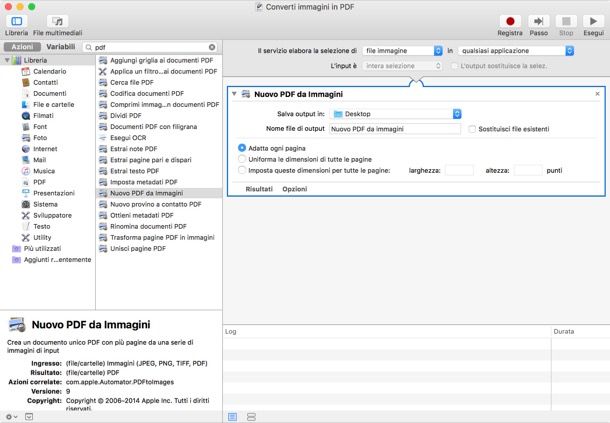610x423 pixels.
Task: Select Musica category
Action: pos(44,171)
